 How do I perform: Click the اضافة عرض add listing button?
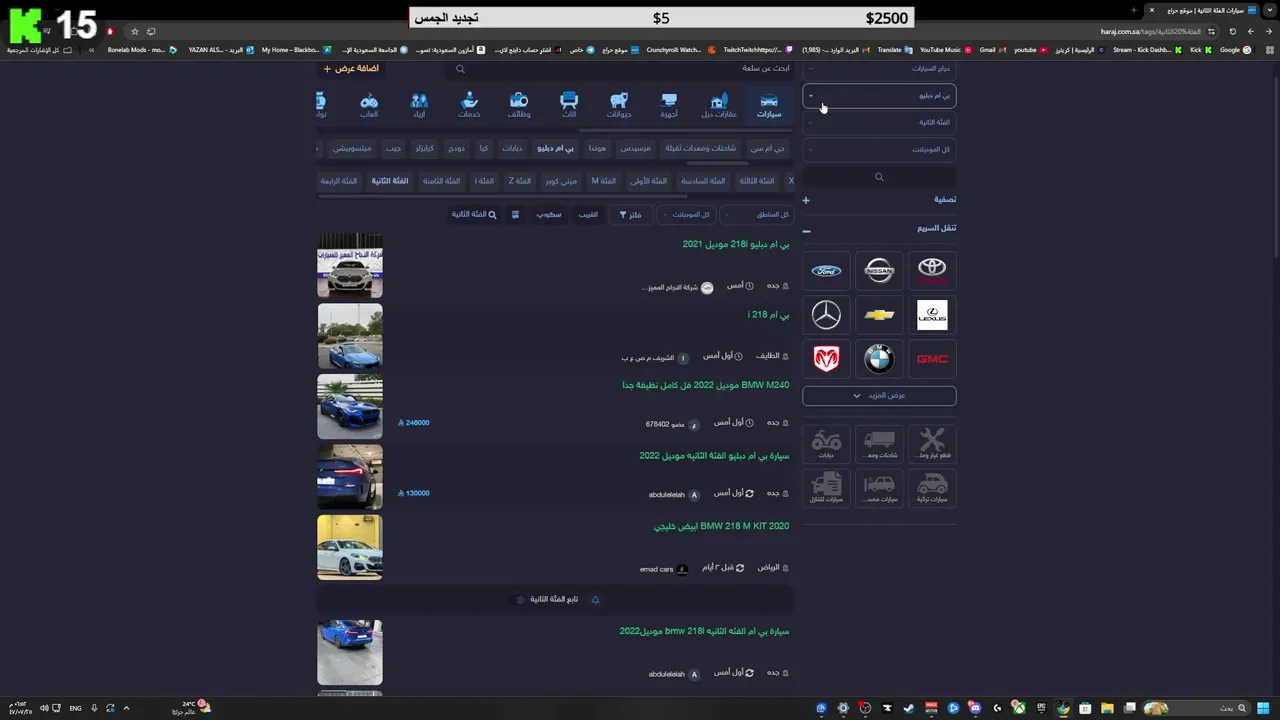pos(351,69)
